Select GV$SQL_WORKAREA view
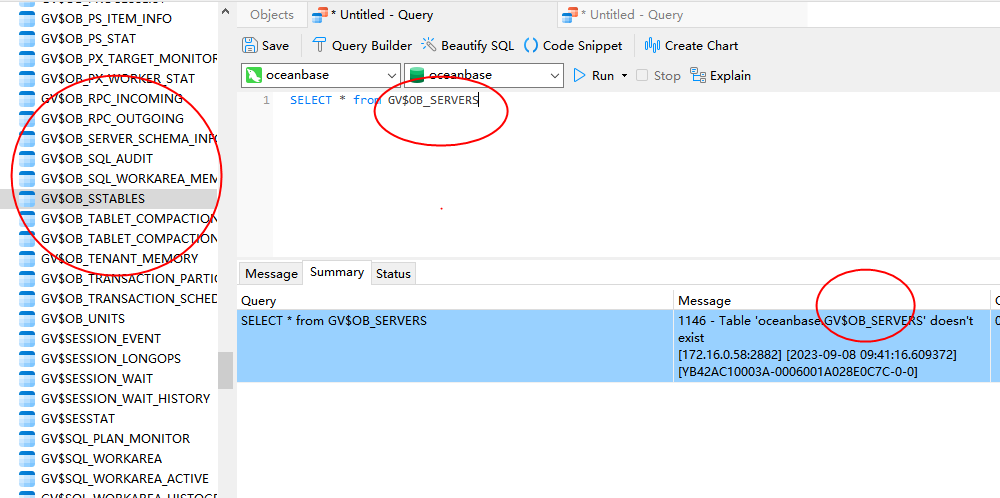The height and width of the screenshot is (498, 1000). tap(101, 458)
